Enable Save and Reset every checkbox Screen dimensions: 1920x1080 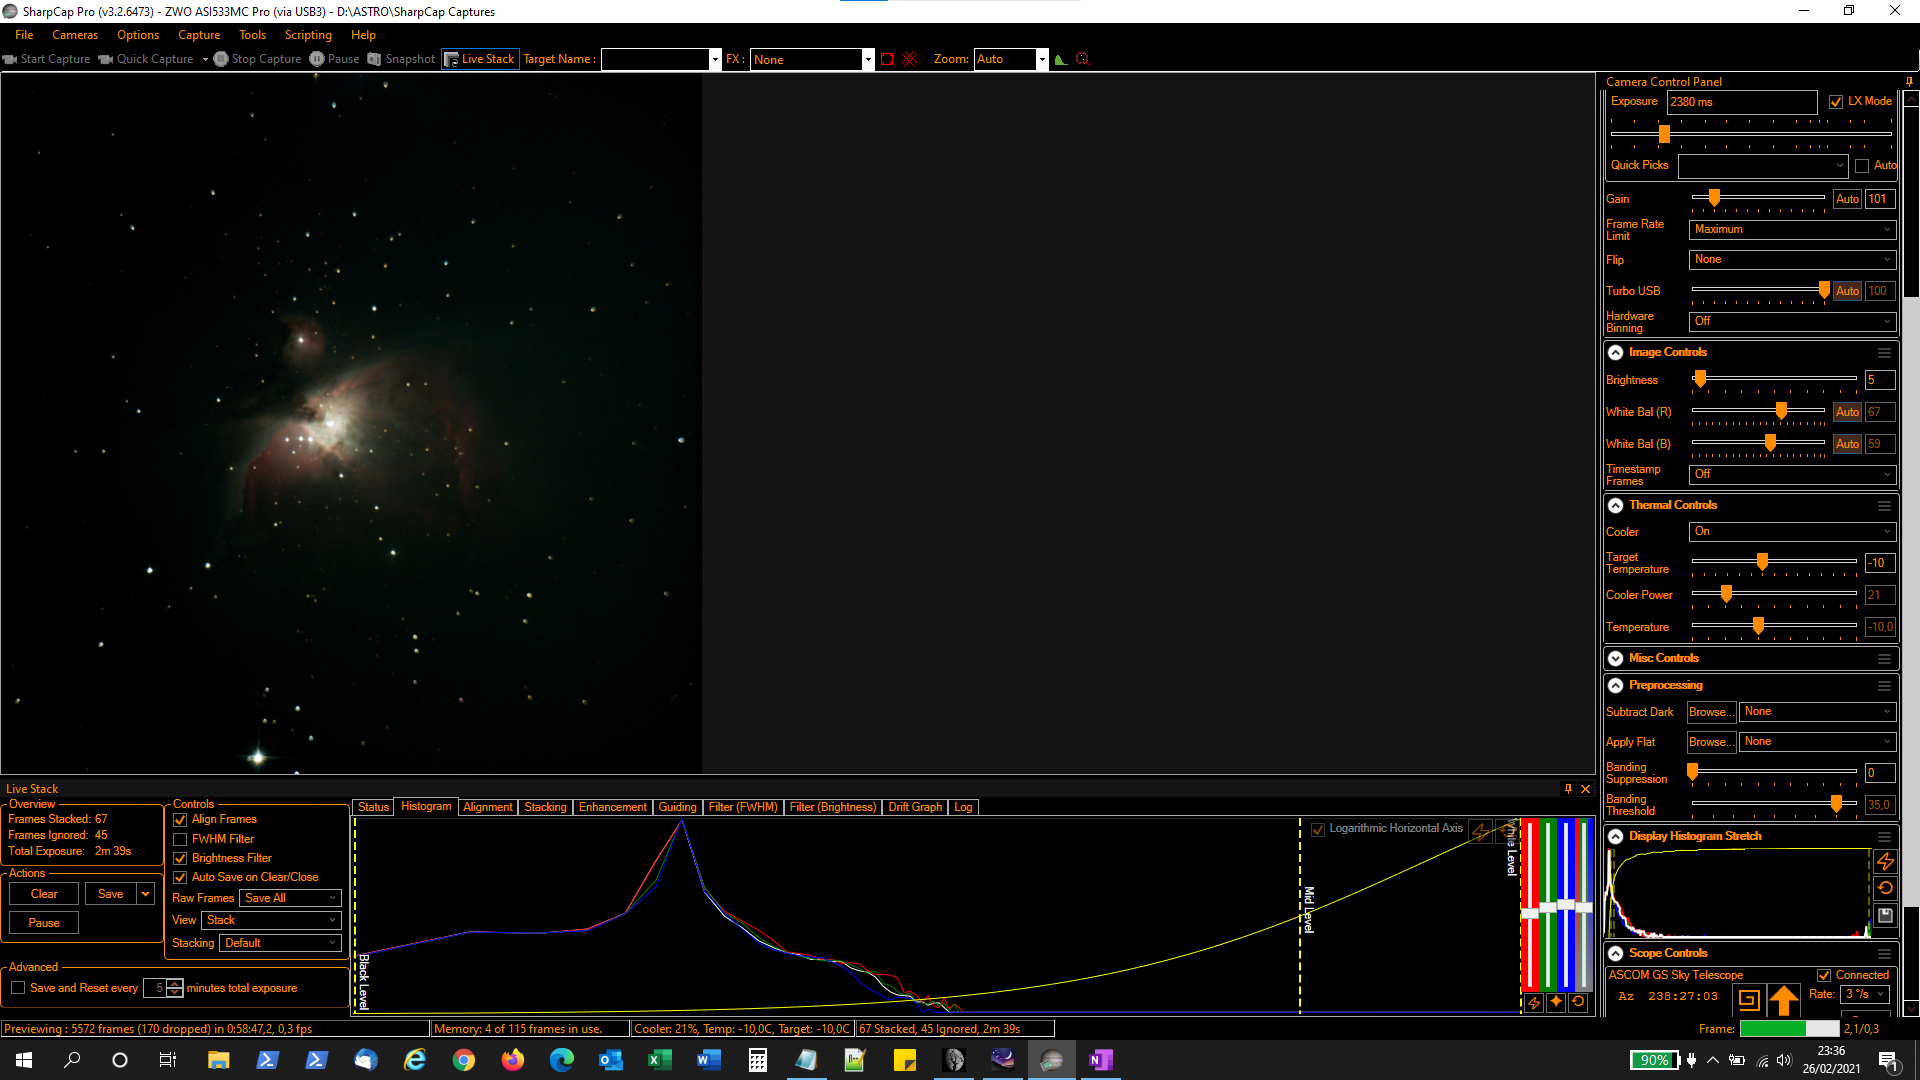tap(18, 988)
